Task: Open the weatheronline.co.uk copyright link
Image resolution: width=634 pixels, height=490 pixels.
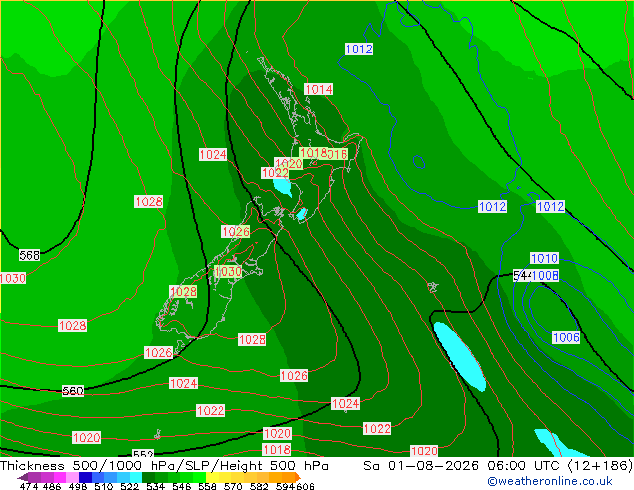Action: pos(549,481)
